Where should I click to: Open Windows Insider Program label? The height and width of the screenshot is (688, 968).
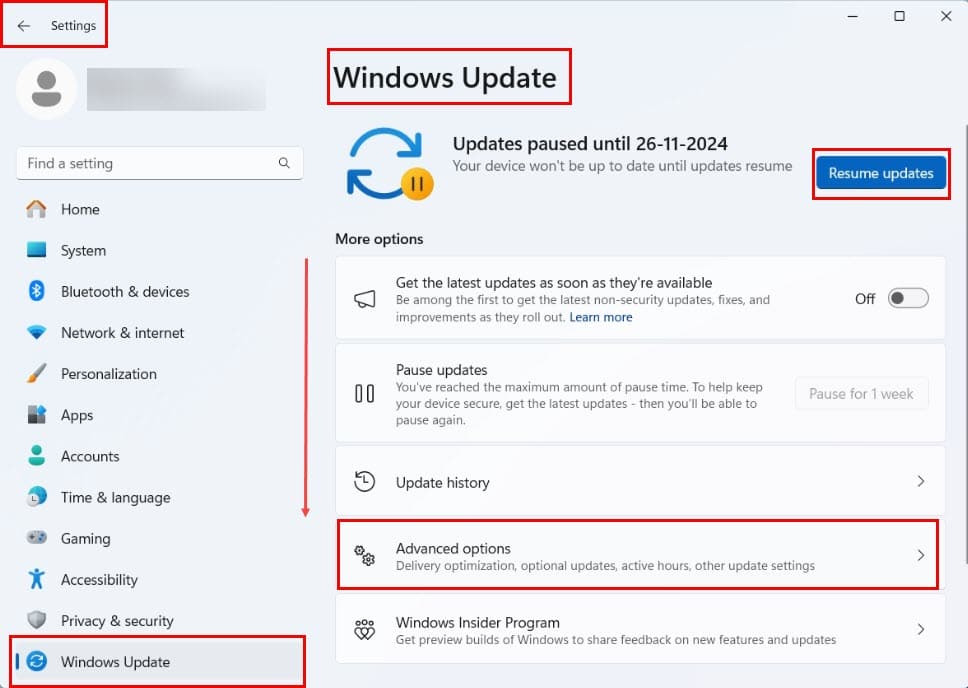[478, 623]
